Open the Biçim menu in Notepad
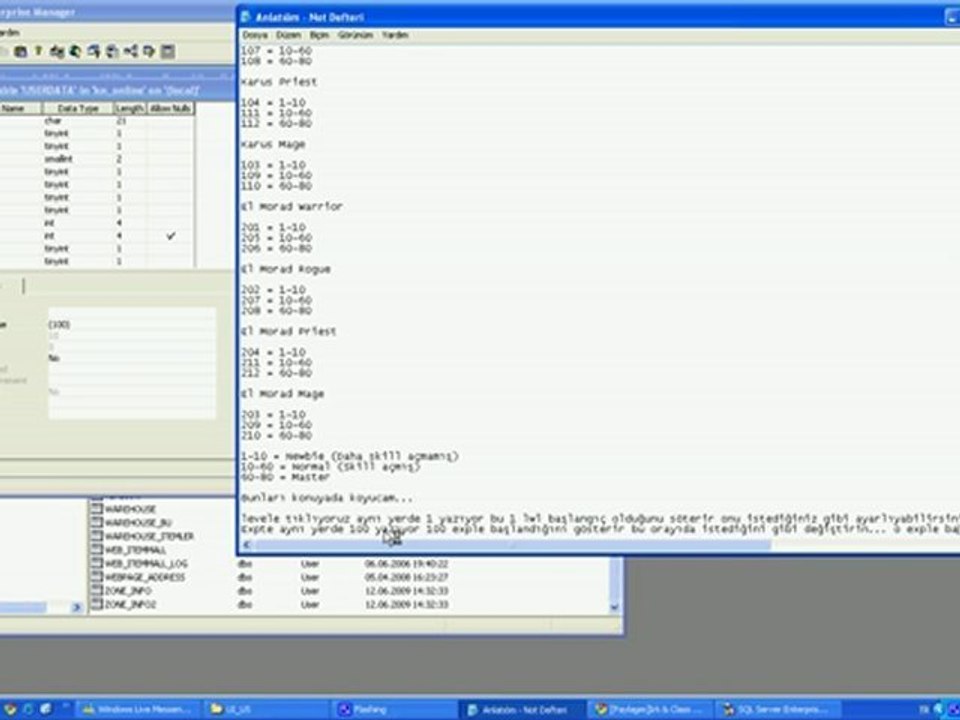This screenshot has width=960, height=720. 319,35
